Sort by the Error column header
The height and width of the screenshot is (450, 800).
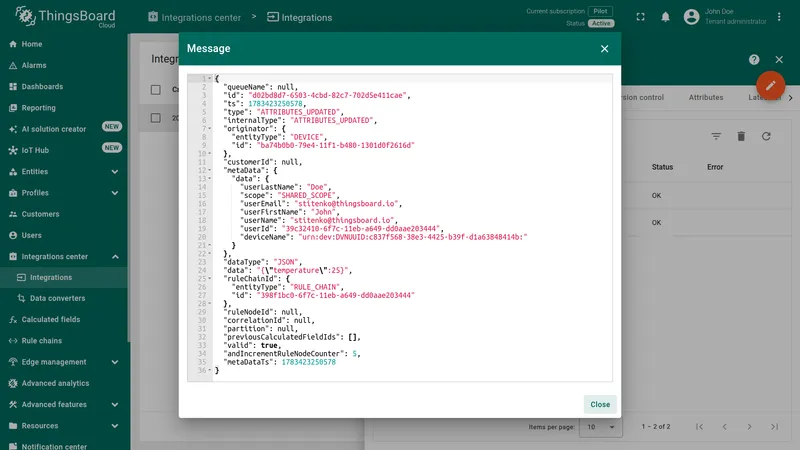[715, 167]
